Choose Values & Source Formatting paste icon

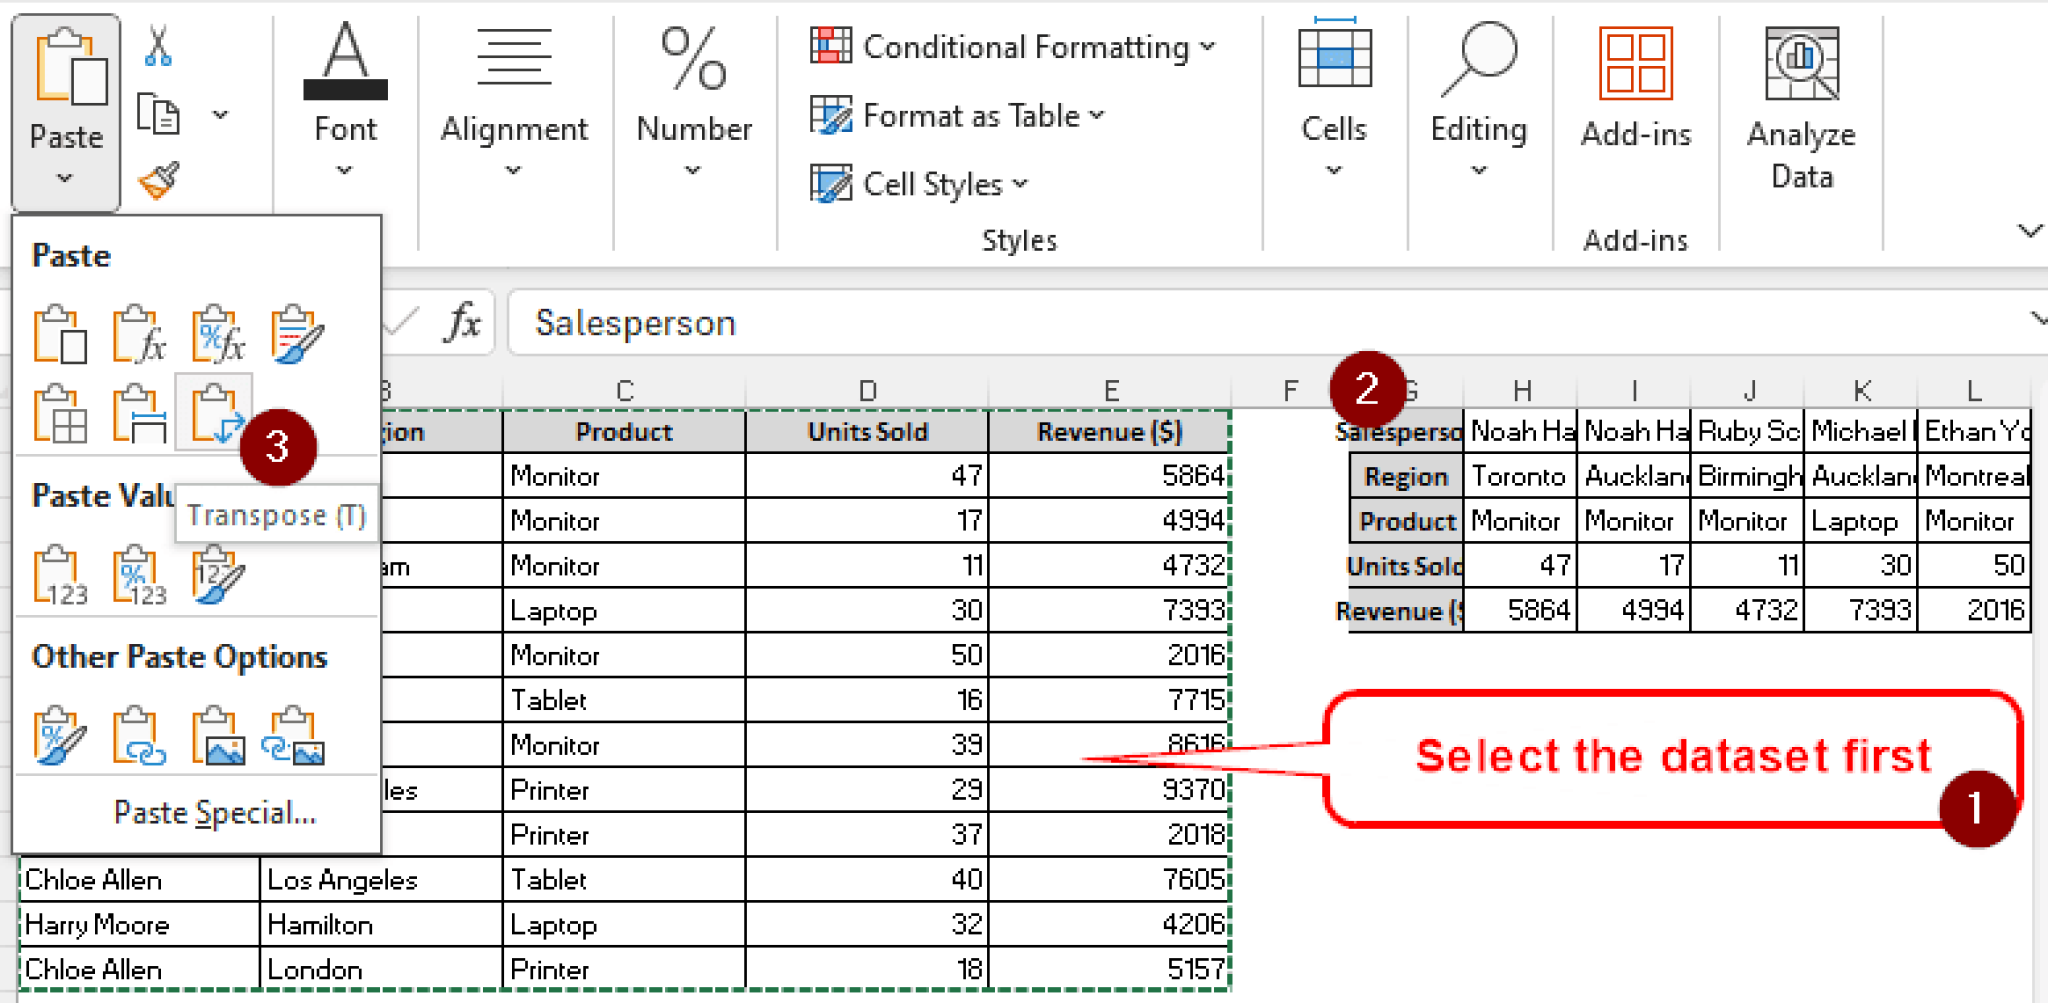coord(219,575)
